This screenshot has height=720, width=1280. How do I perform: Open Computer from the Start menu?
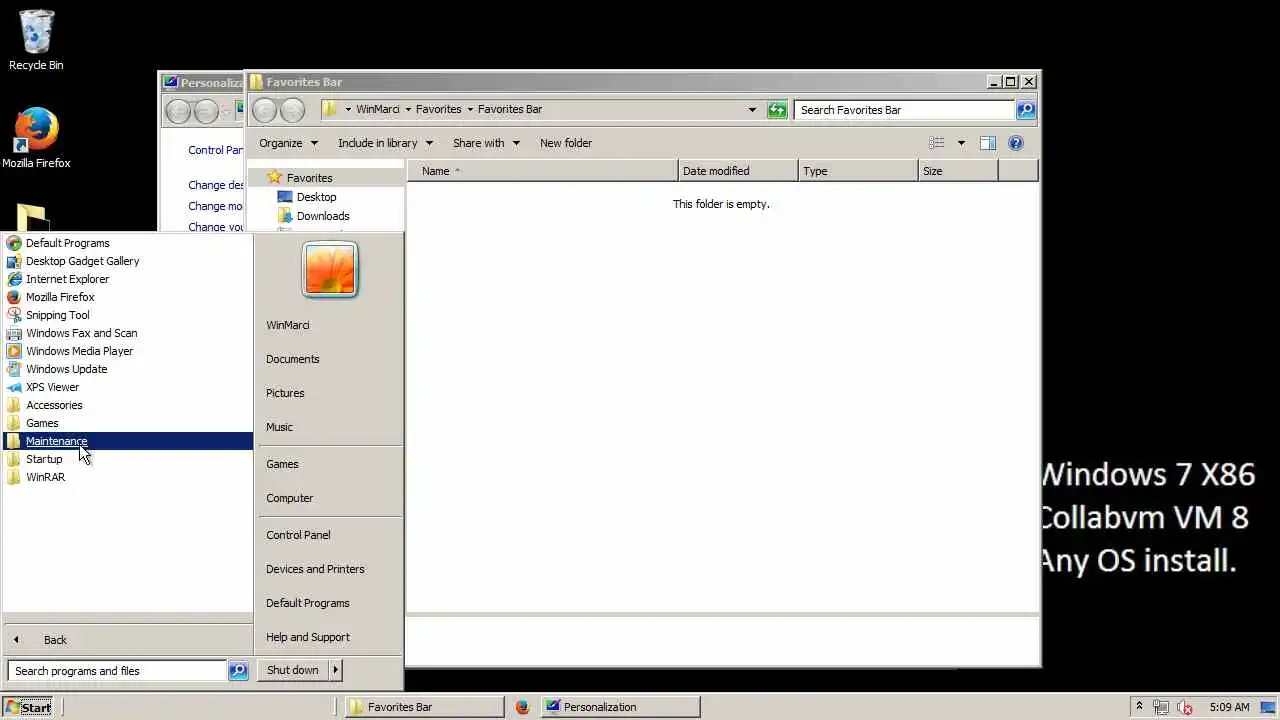pyautogui.click(x=290, y=498)
